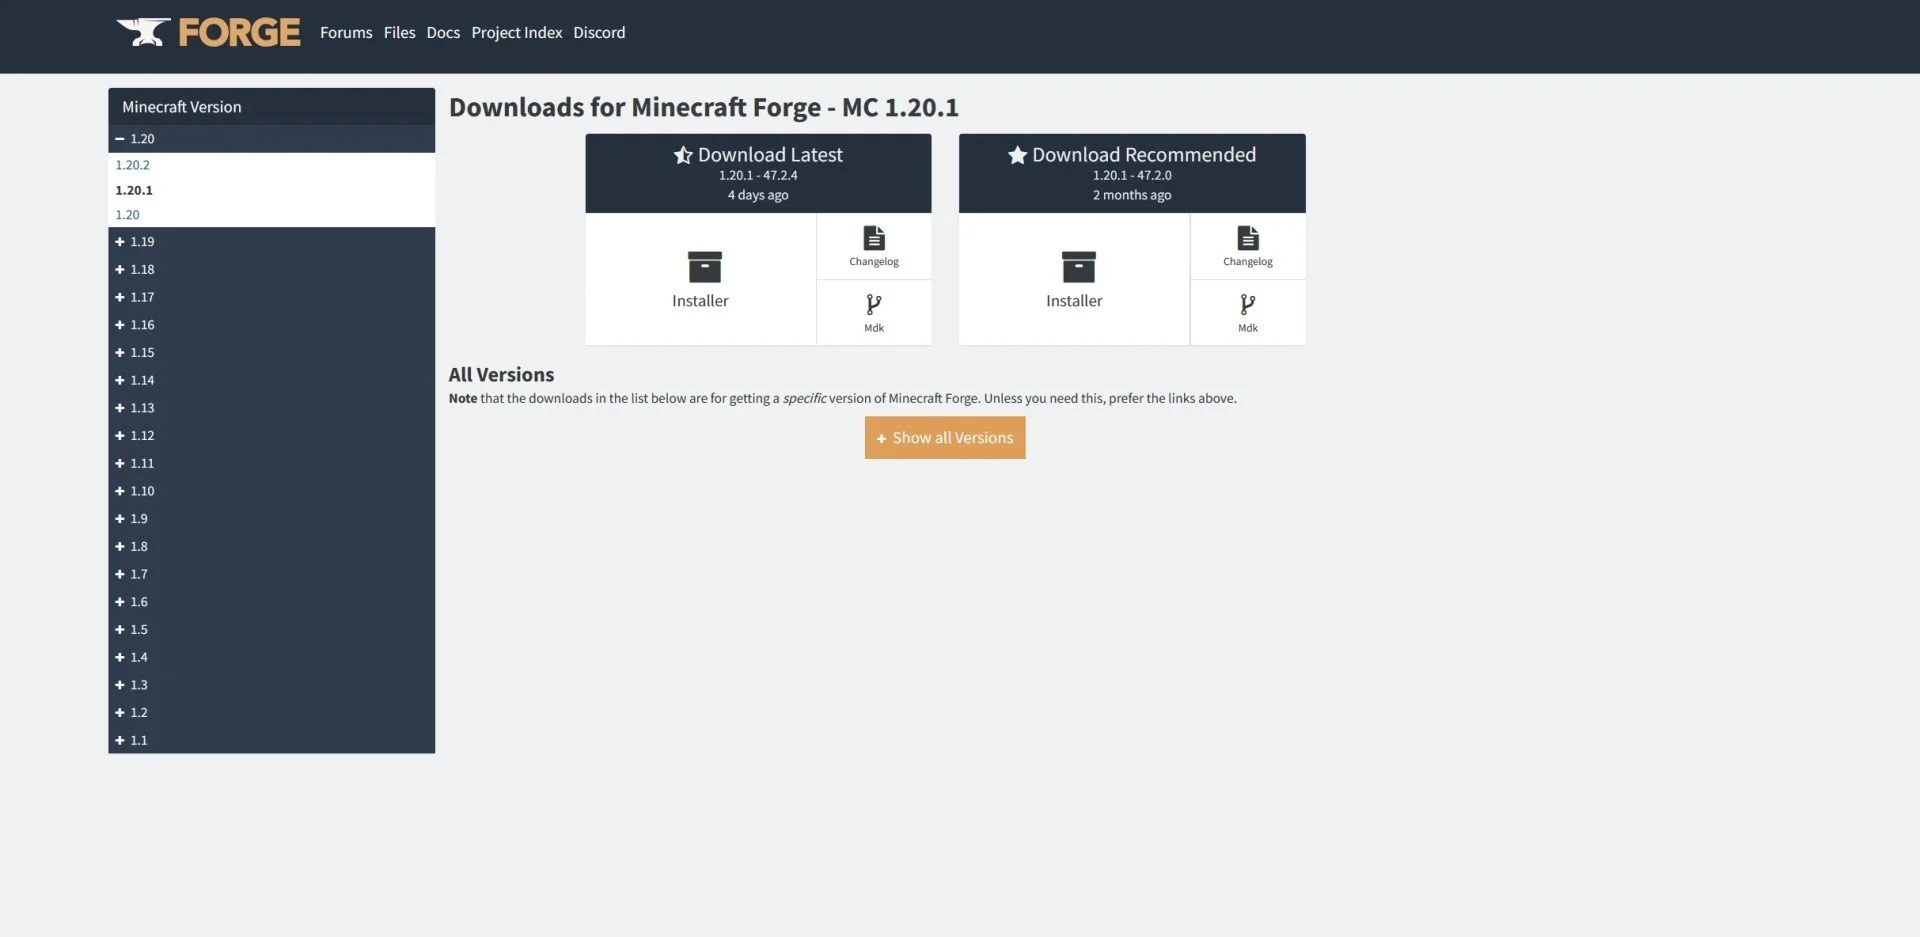Expand the 1.7 version group
Screen dimensions: 1920x937
pos(271,574)
